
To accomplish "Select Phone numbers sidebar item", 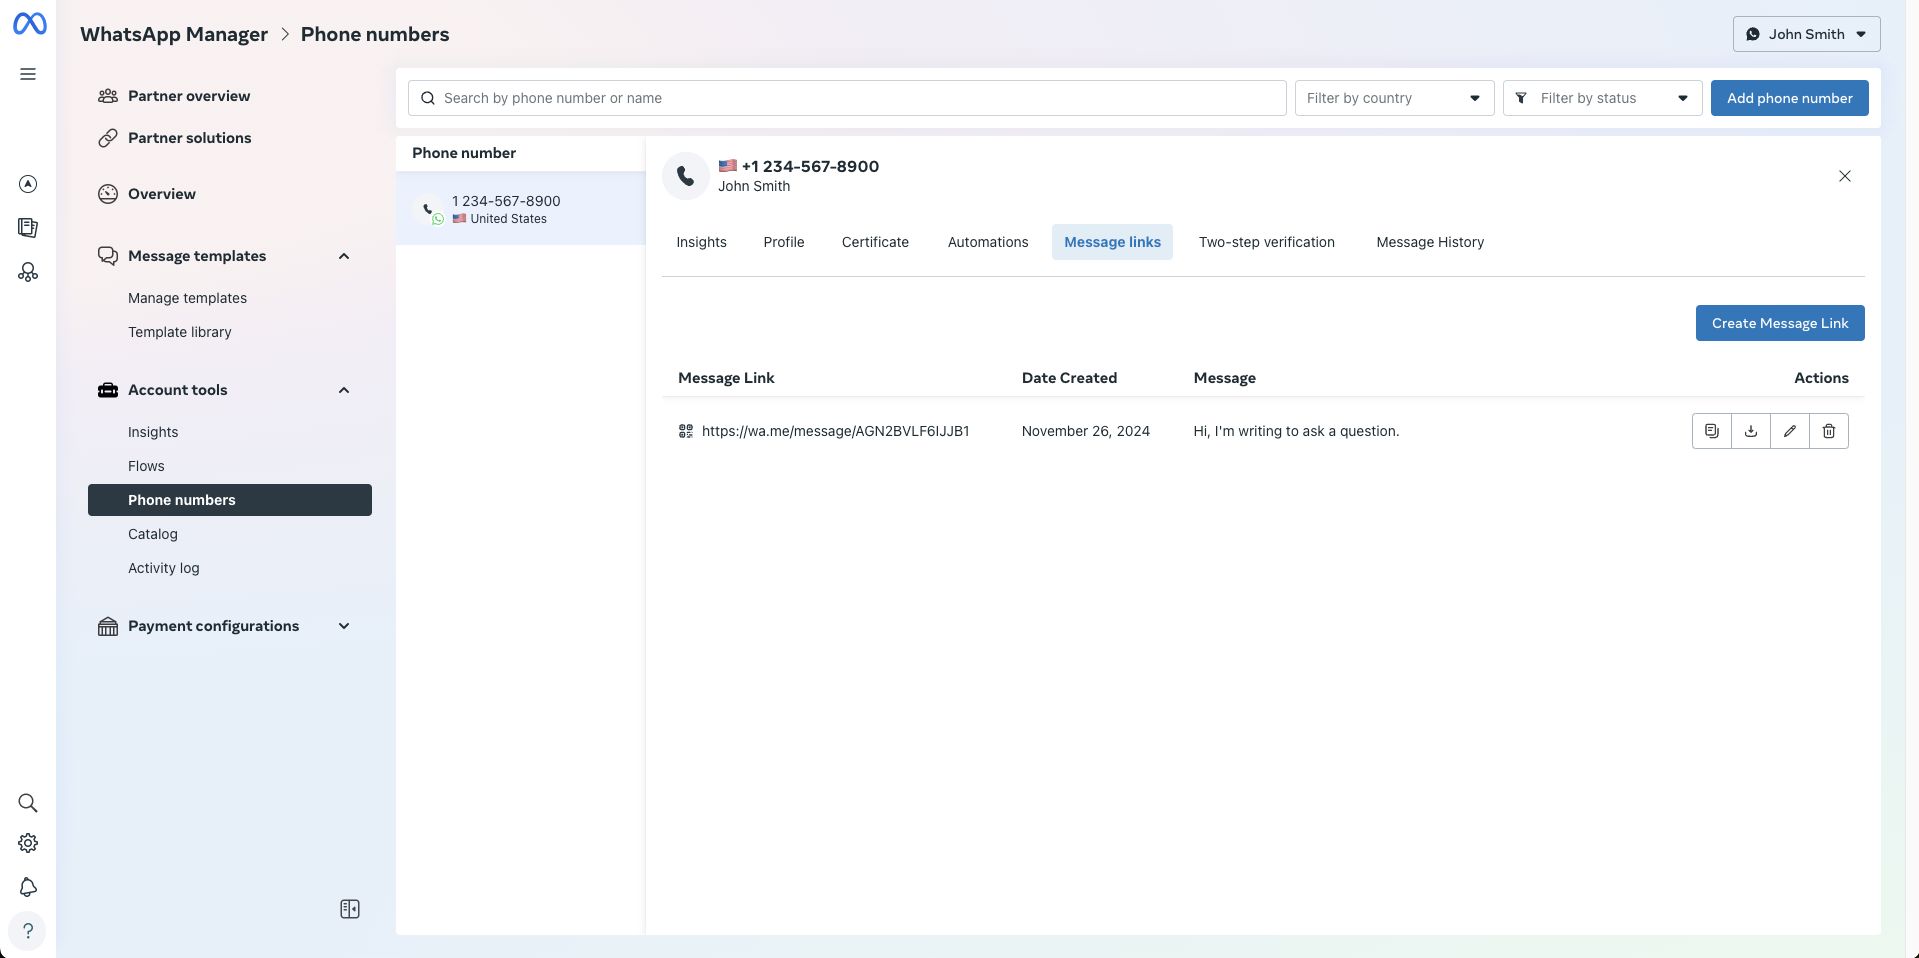I will click(x=230, y=500).
